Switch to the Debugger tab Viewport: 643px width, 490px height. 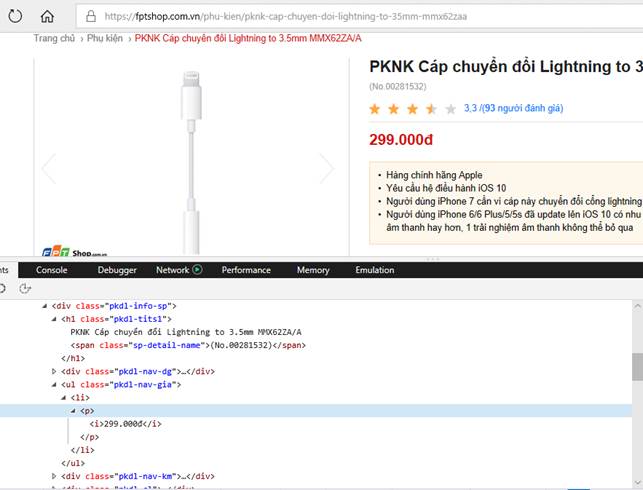pyautogui.click(x=117, y=270)
